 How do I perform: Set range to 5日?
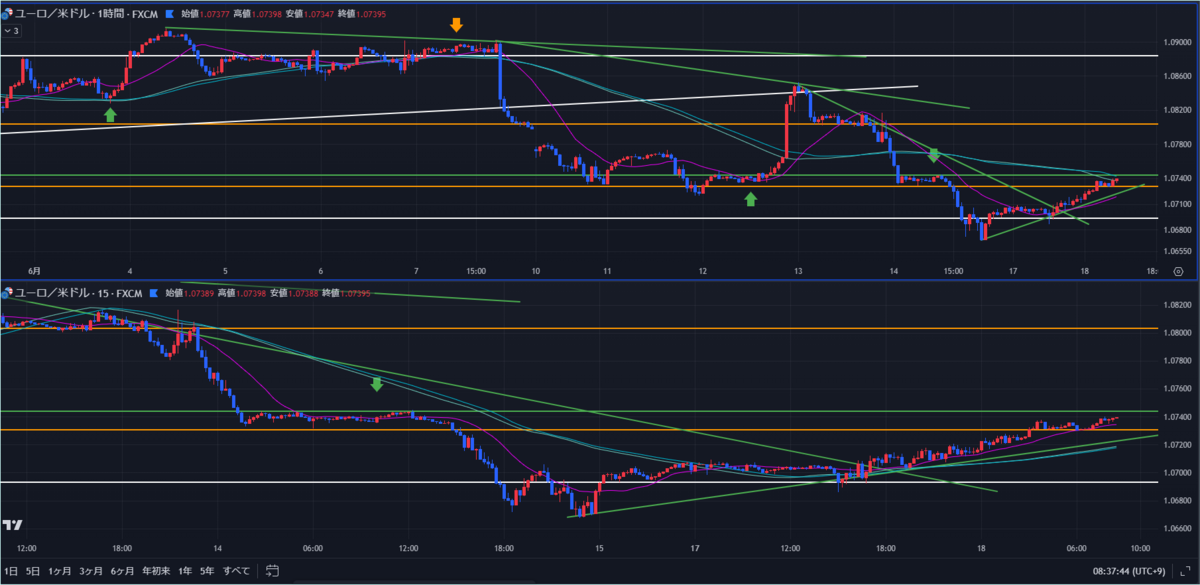pos(34,570)
